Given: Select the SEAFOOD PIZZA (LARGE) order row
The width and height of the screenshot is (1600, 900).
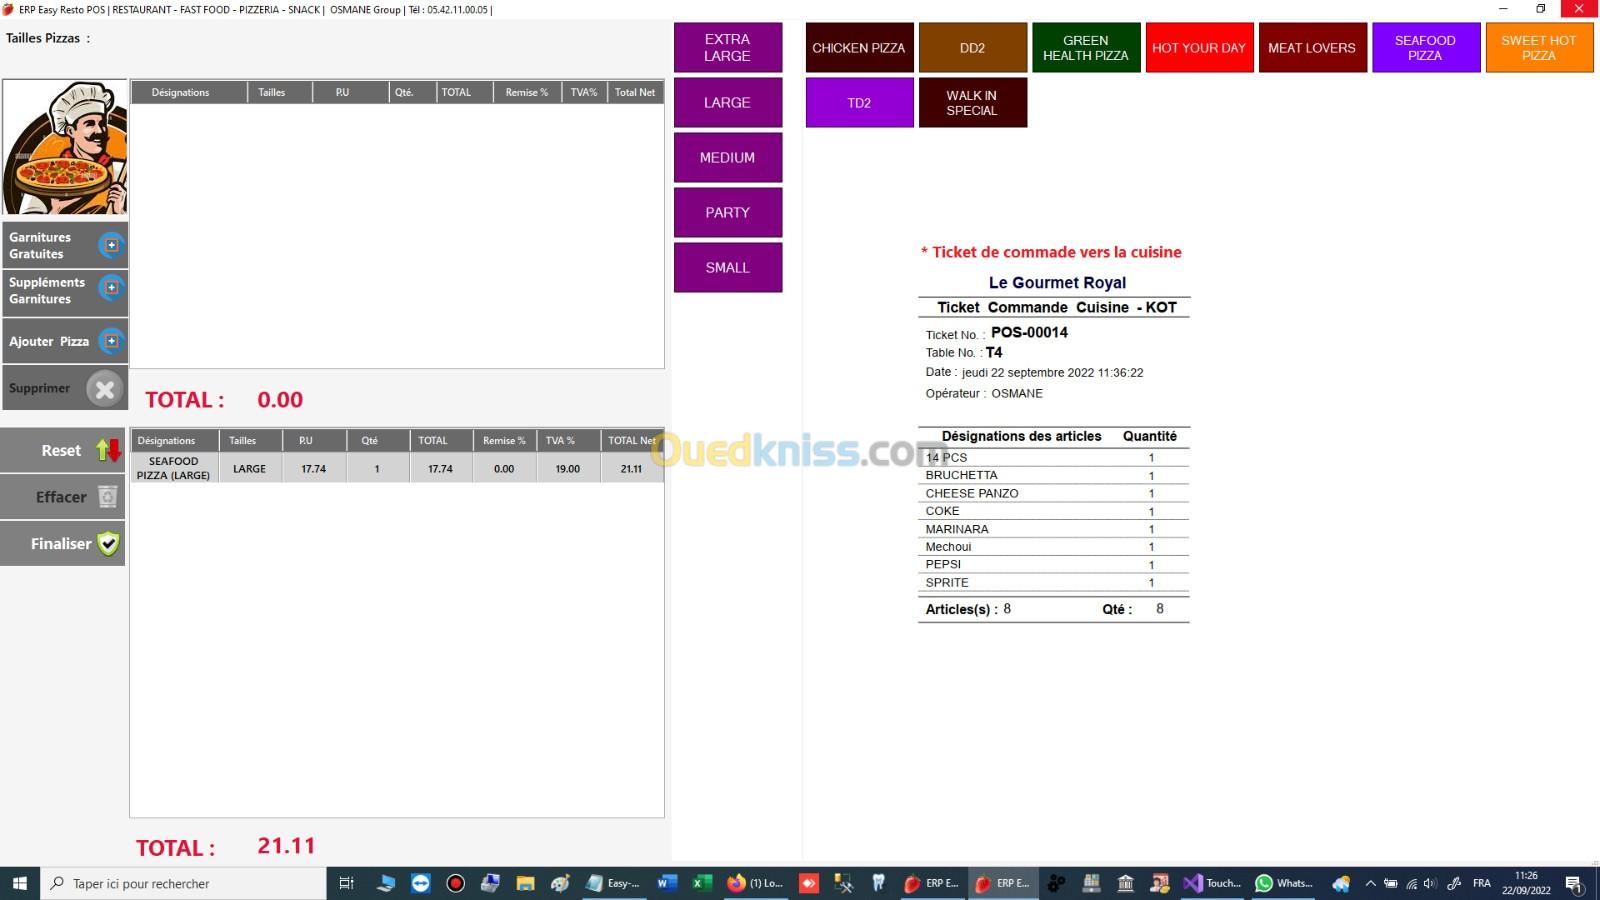Looking at the screenshot, I should pyautogui.click(x=396, y=468).
